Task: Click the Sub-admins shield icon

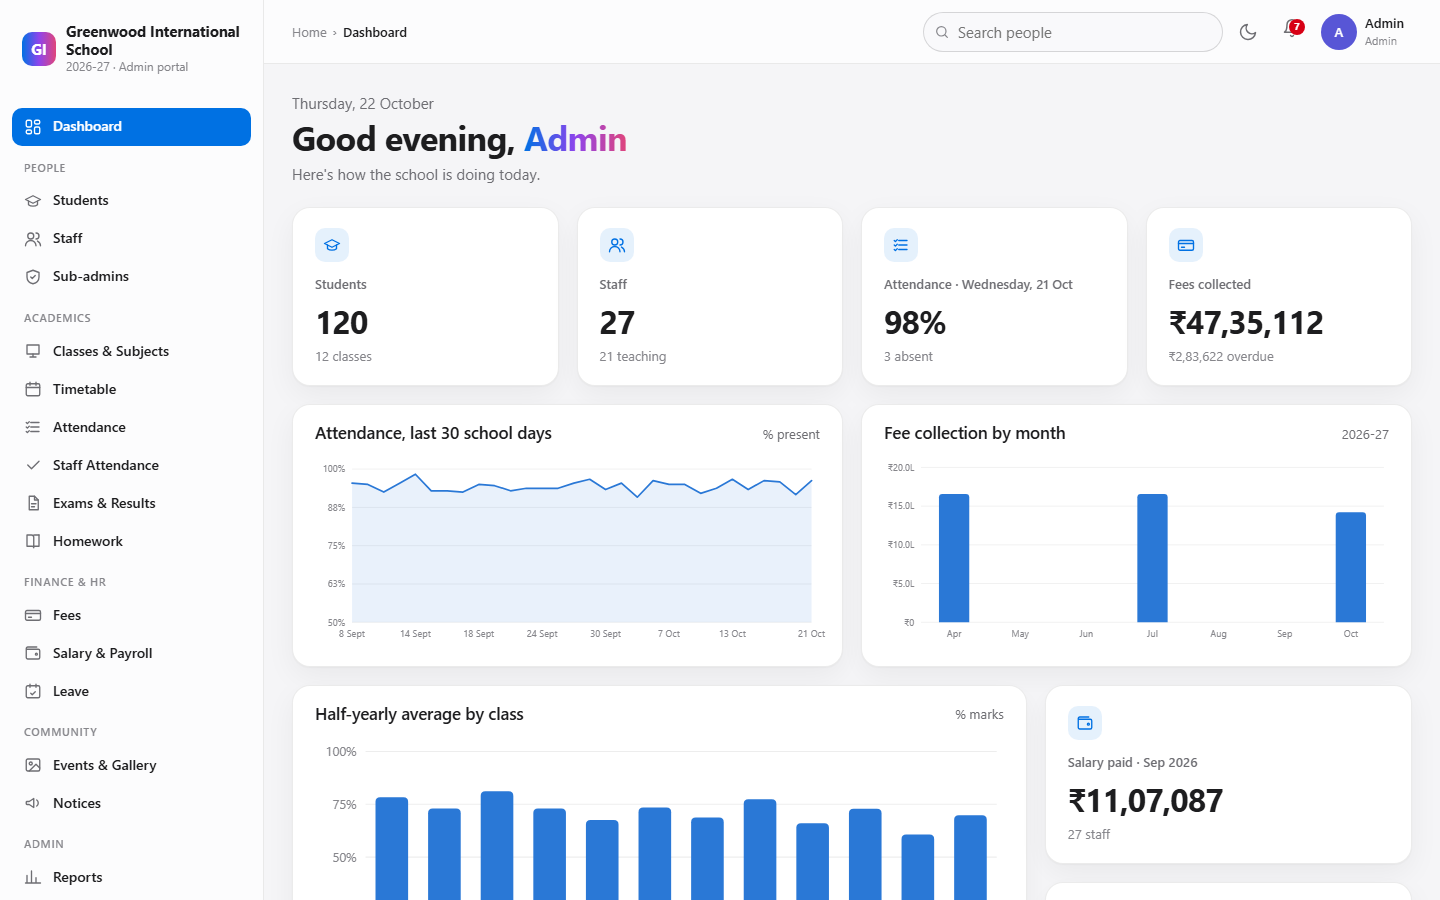Action: click(x=33, y=277)
